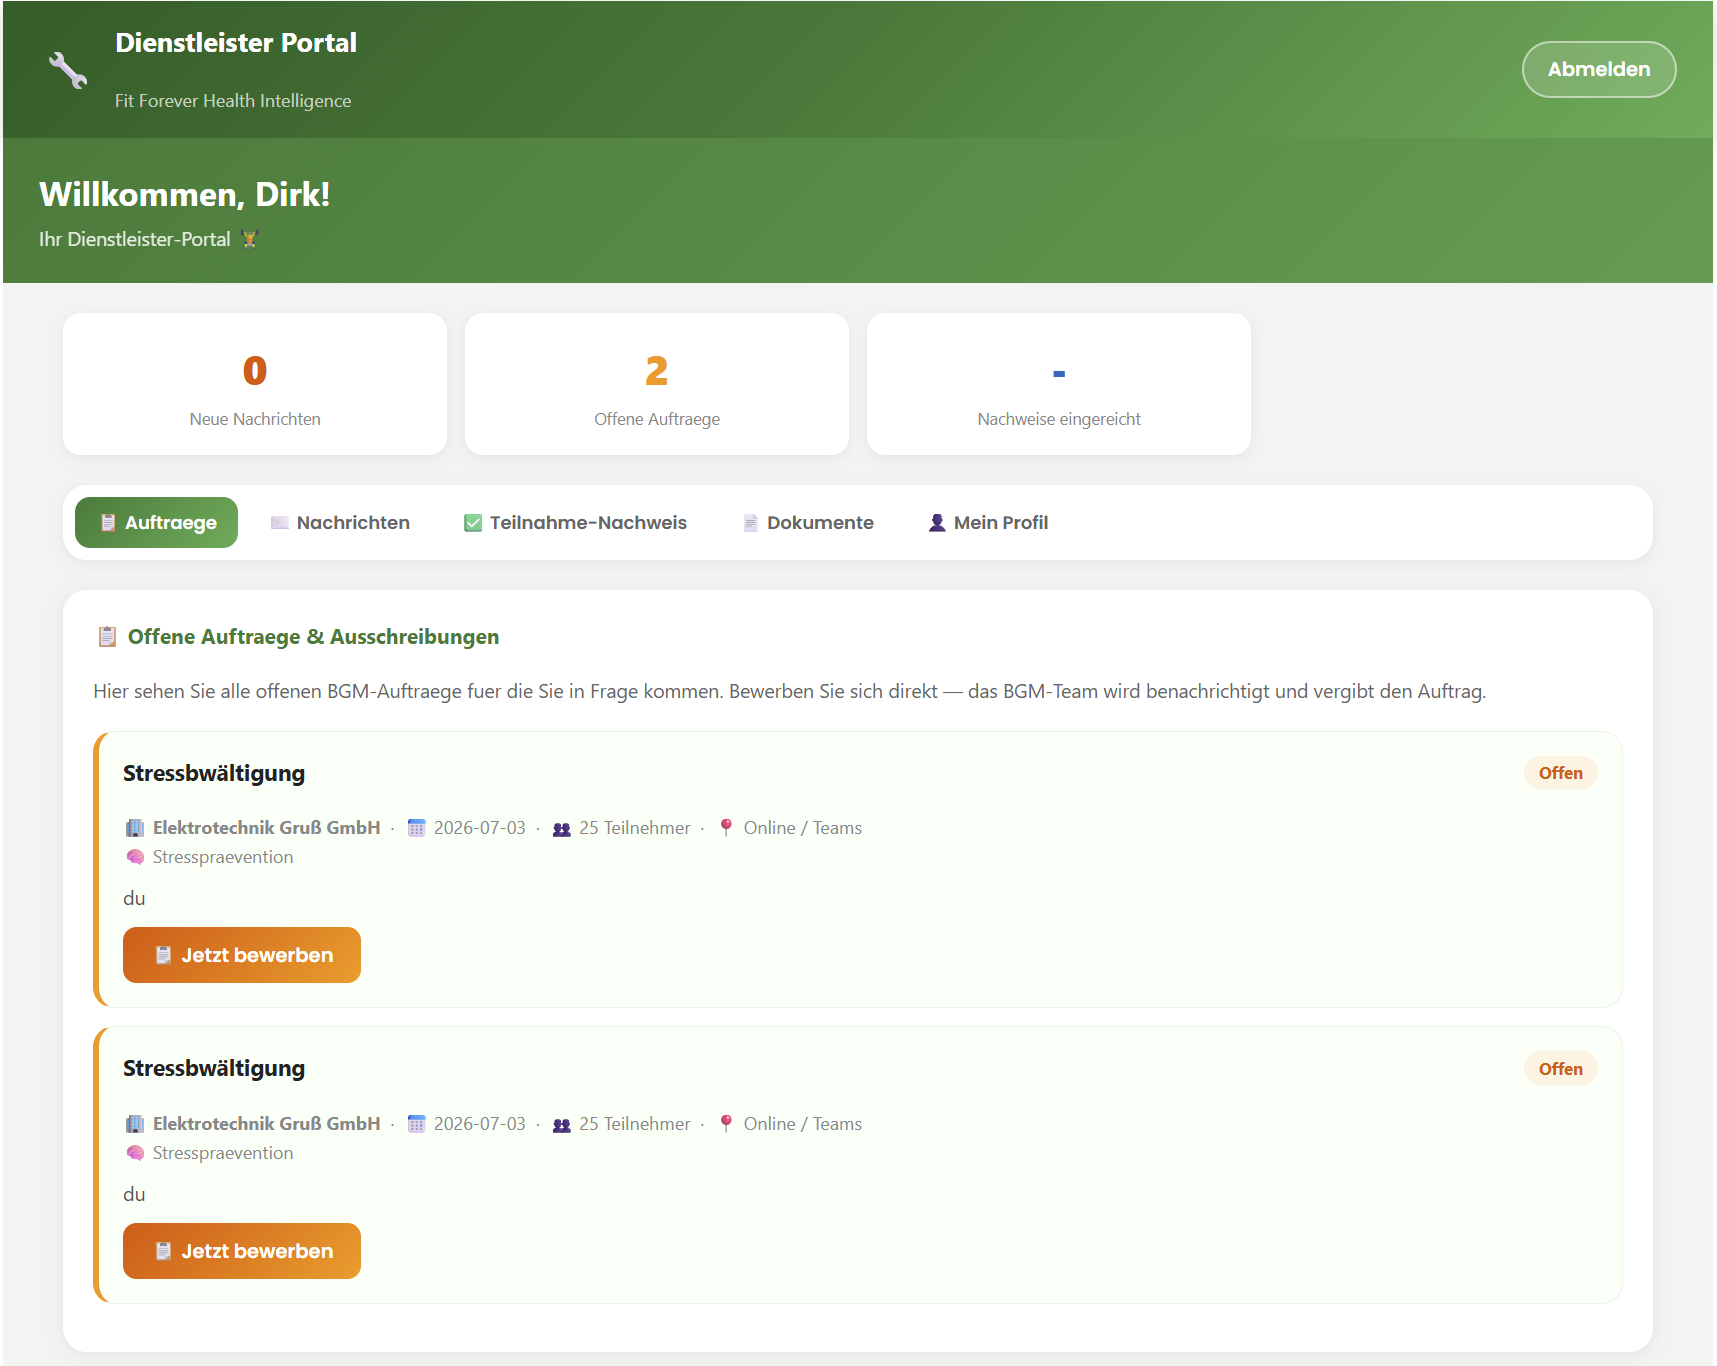Click the clipboard icon beside Offene Auftraege heading
The width and height of the screenshot is (1717, 1366).
(x=107, y=637)
